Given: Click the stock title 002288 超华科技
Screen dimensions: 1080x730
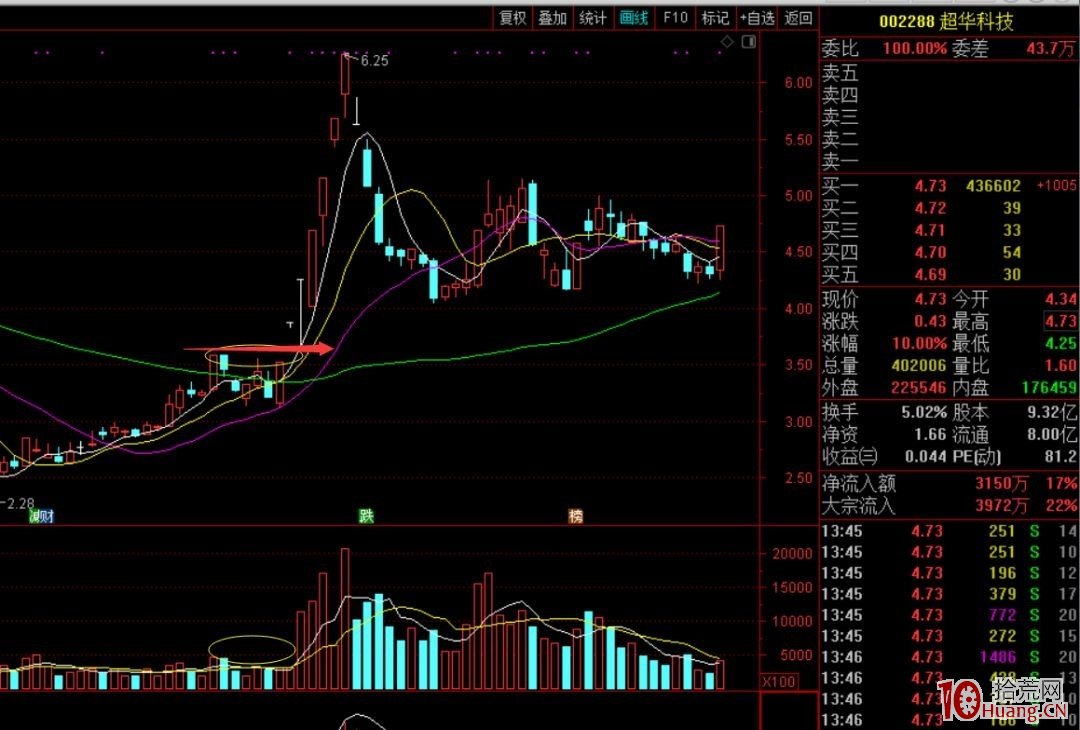Looking at the screenshot, I should [x=946, y=21].
